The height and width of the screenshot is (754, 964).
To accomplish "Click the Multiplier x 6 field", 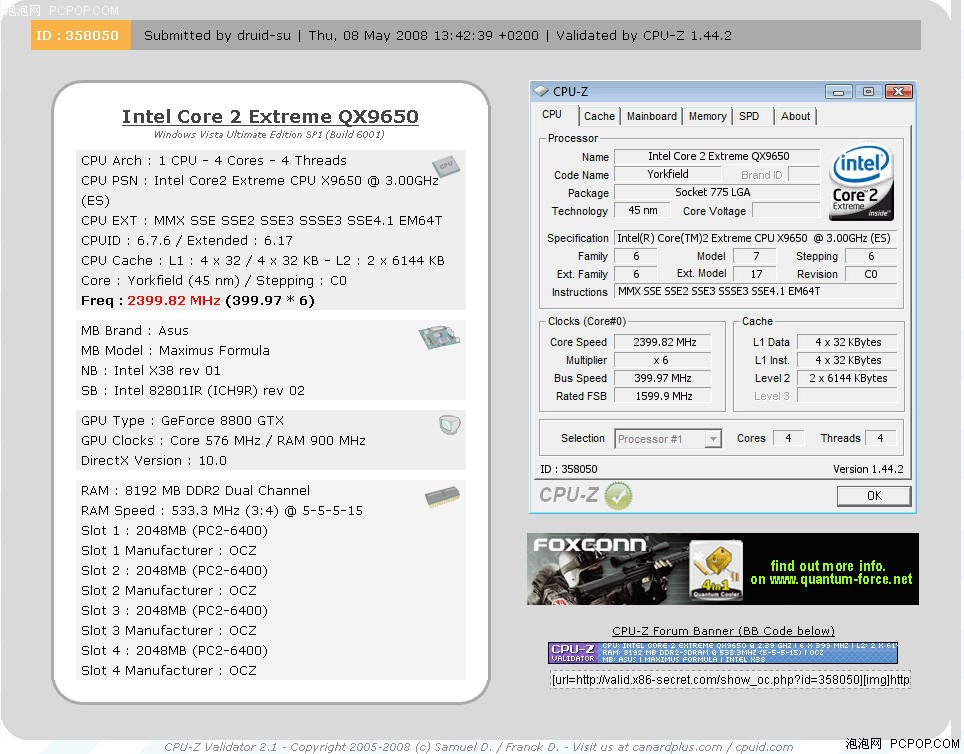I will (x=663, y=360).
